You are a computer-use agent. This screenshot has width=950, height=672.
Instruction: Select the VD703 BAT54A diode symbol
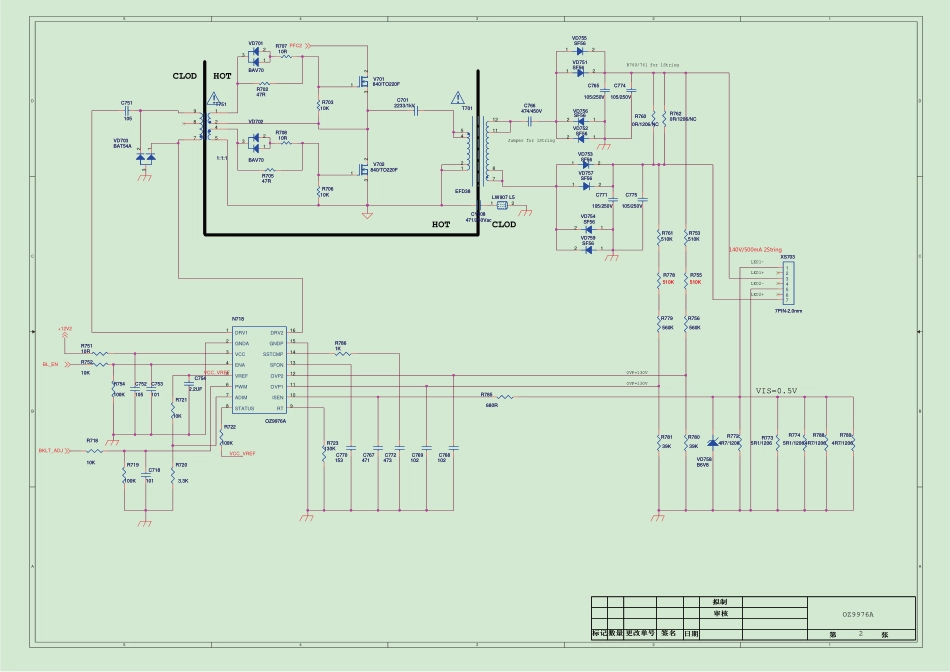(146, 158)
